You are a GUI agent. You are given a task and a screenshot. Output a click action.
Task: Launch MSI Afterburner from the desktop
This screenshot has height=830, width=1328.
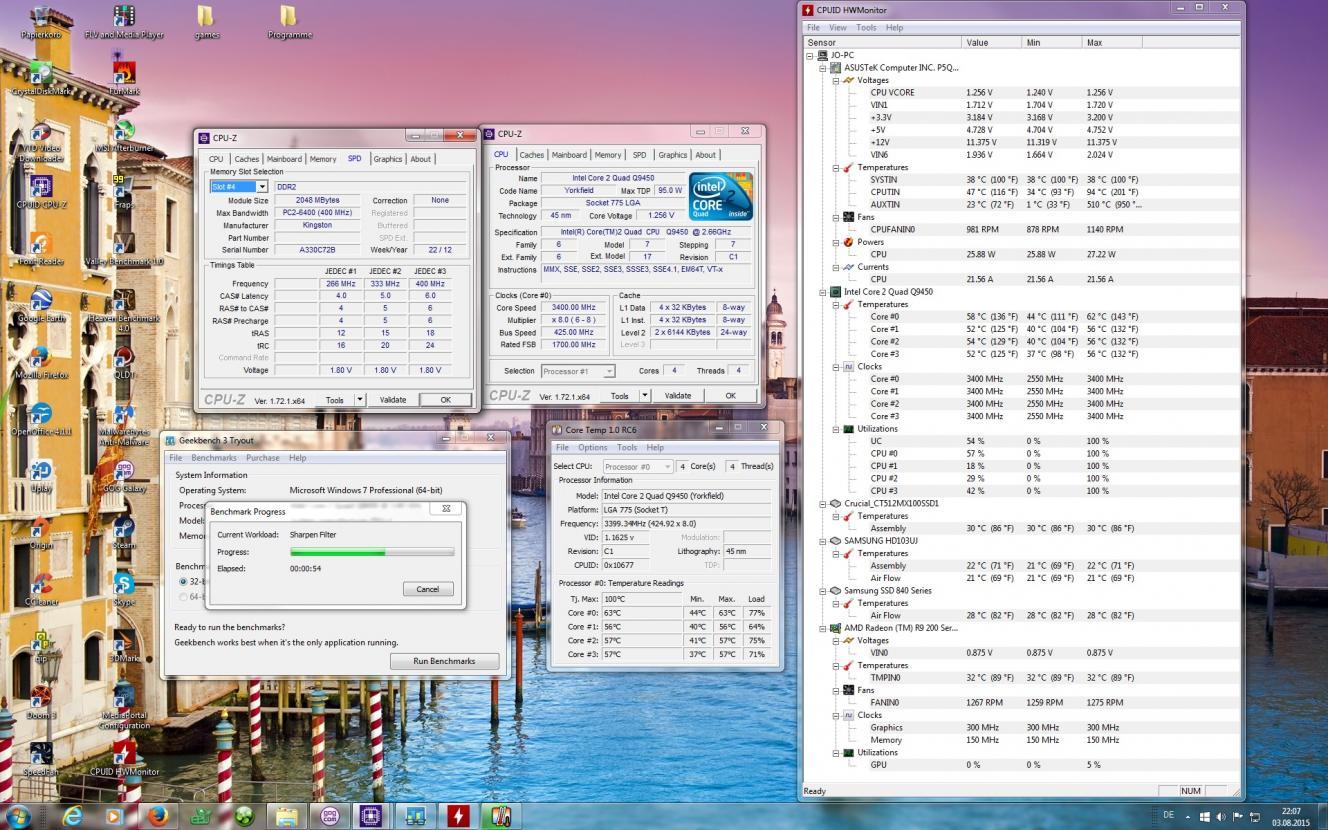click(x=124, y=132)
